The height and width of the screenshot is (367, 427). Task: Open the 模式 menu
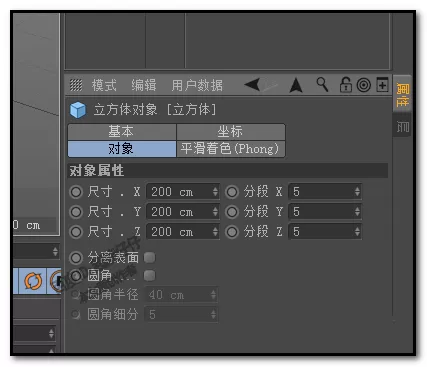click(104, 85)
